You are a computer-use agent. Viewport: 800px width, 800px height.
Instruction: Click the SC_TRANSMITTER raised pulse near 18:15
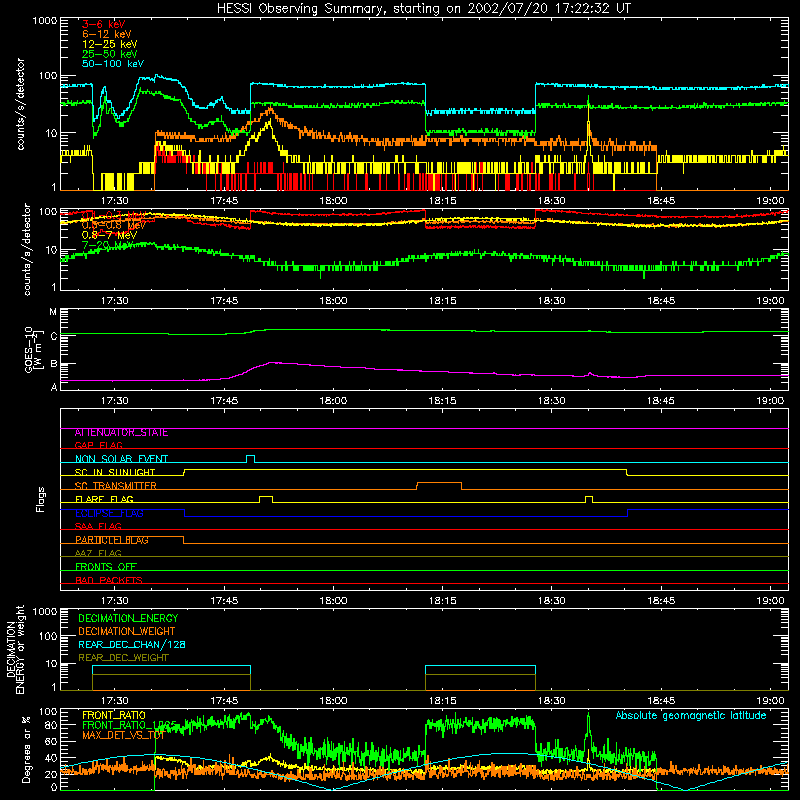(439, 486)
